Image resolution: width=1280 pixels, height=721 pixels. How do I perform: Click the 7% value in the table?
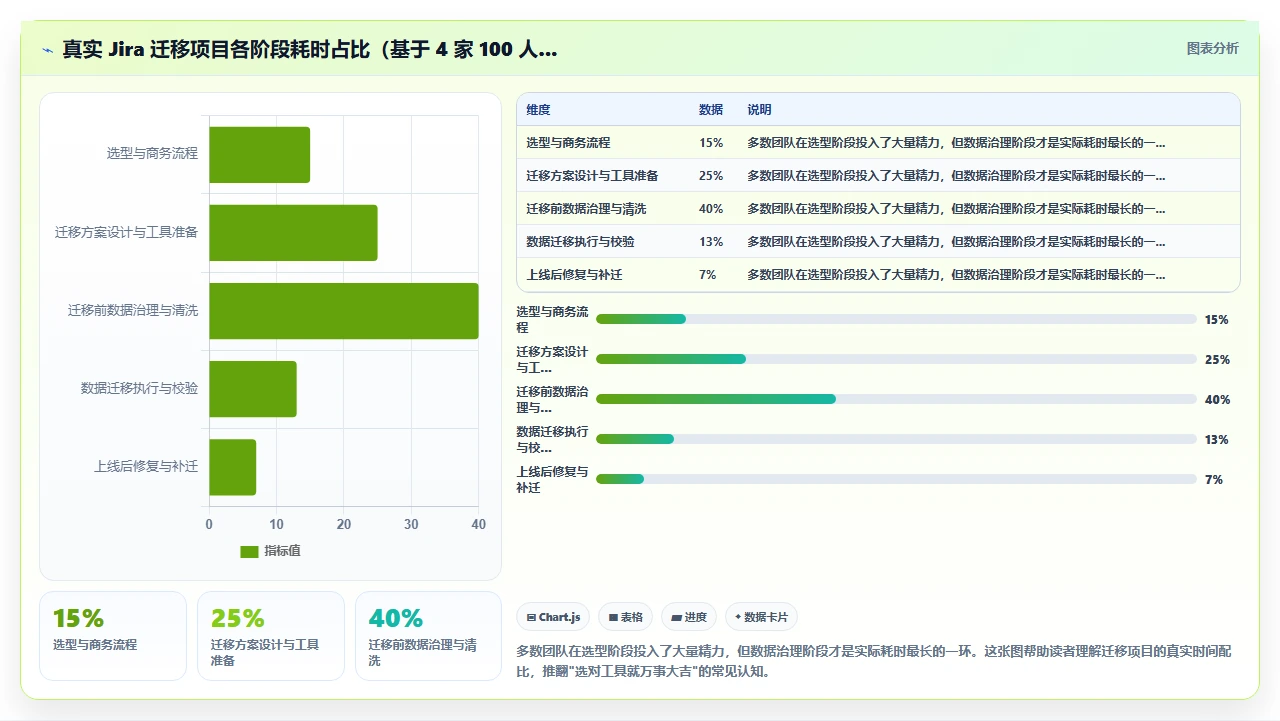708,275
